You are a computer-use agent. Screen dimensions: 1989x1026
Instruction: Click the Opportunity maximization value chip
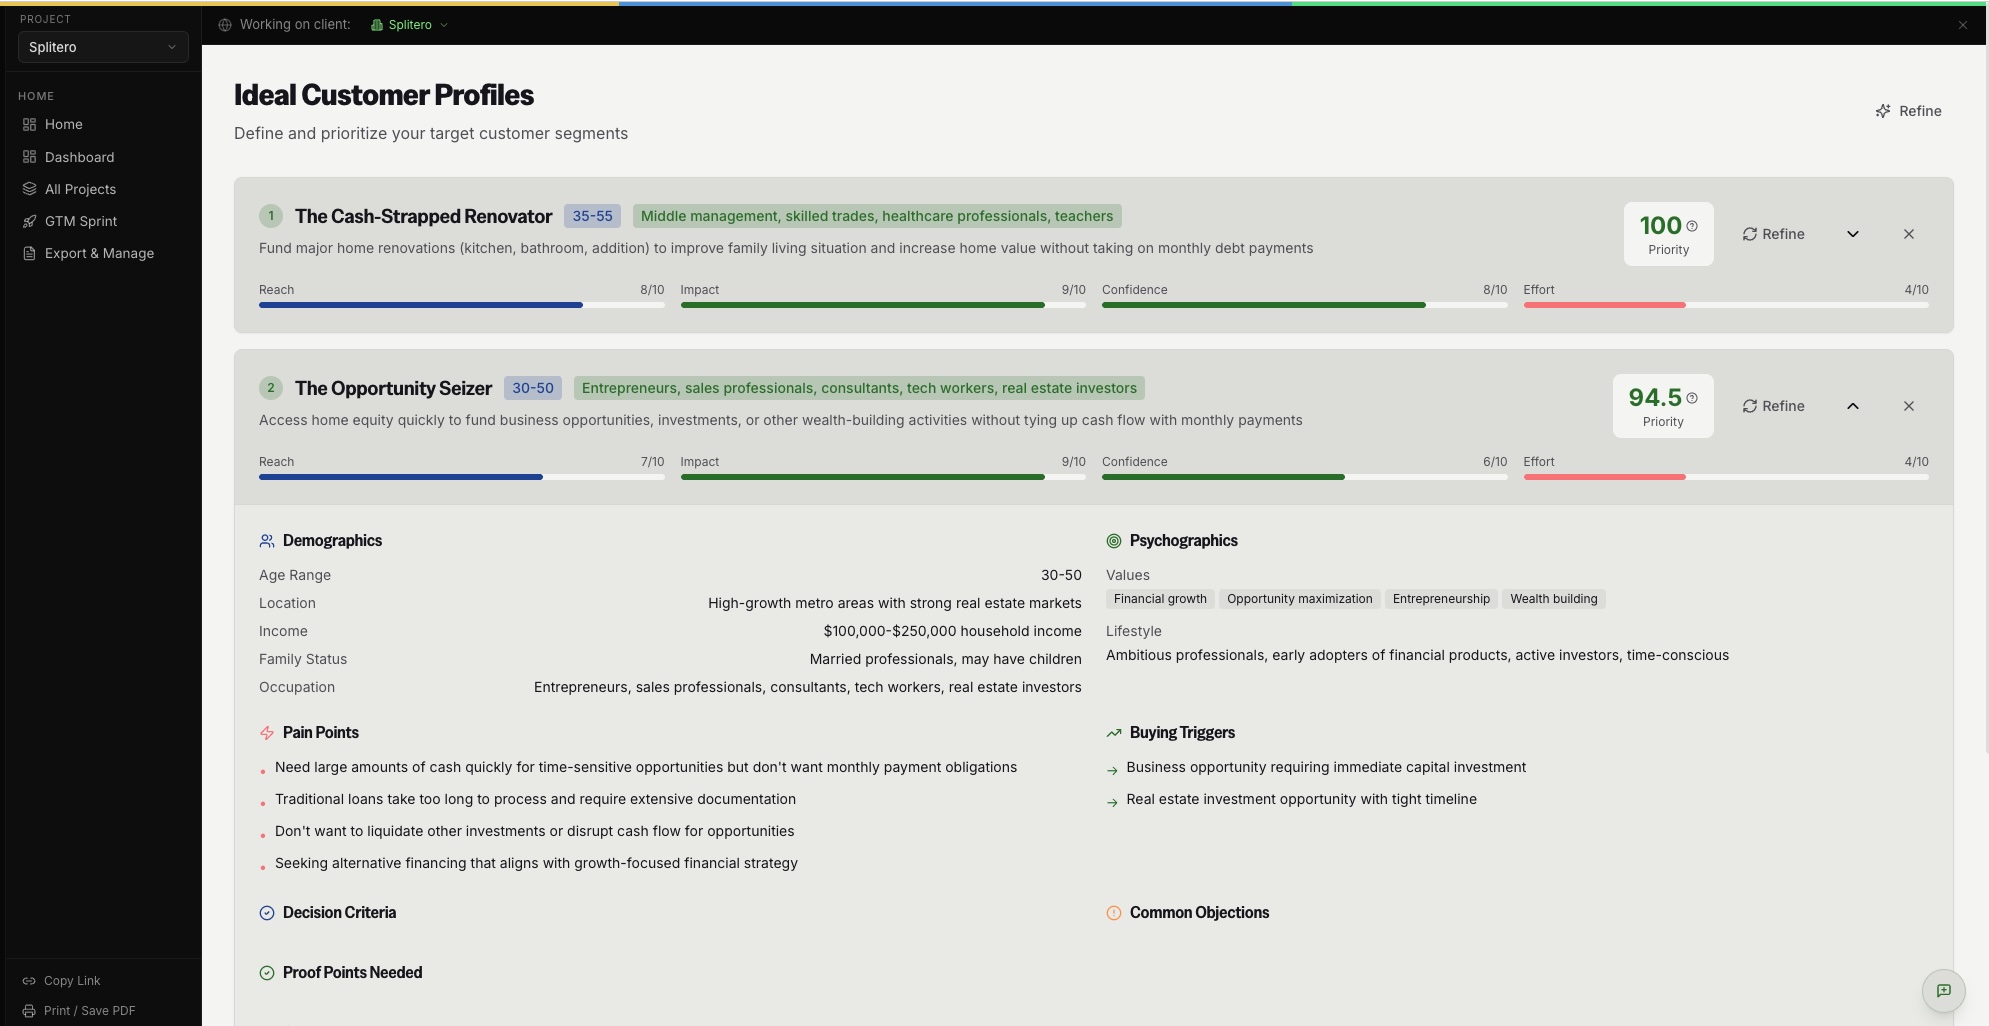(1299, 599)
